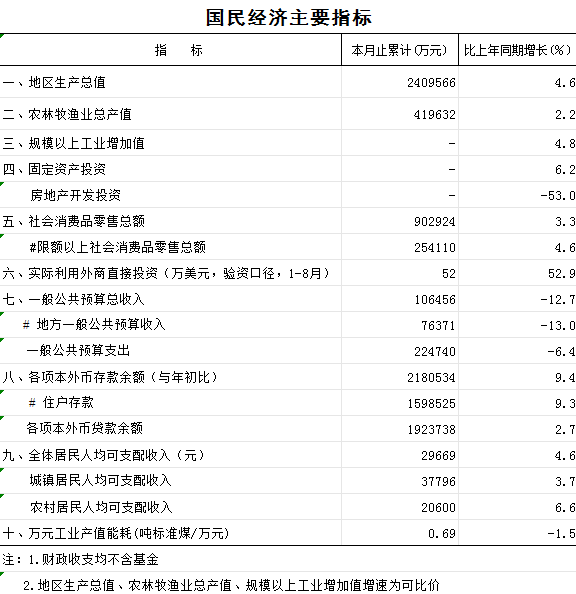
Task: Click the 各项本外币贷款余额 row label
Action: click(85, 428)
